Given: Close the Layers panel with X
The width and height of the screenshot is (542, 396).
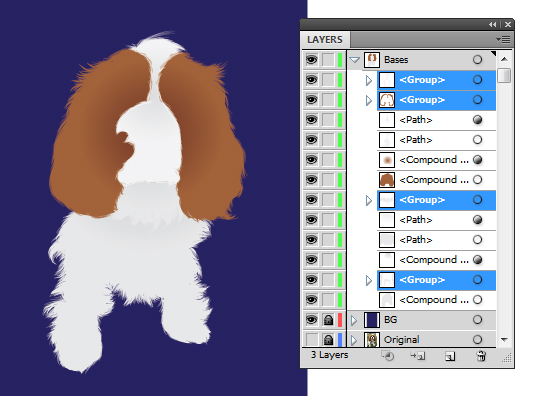Looking at the screenshot, I should [507, 25].
